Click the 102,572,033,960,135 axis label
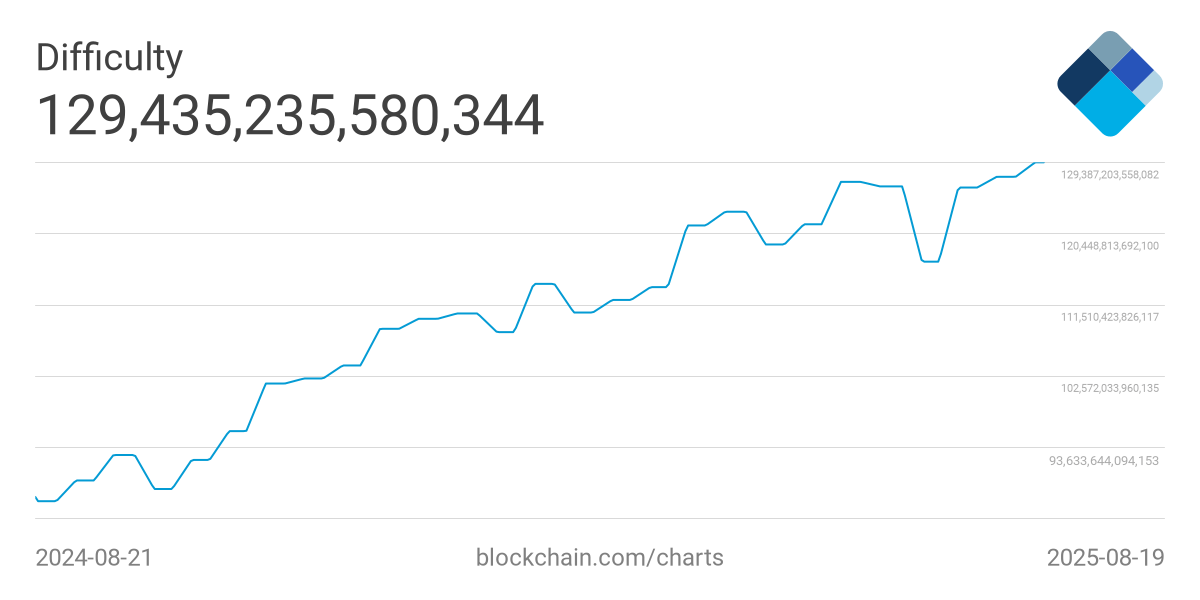1200x600 pixels. point(1109,388)
